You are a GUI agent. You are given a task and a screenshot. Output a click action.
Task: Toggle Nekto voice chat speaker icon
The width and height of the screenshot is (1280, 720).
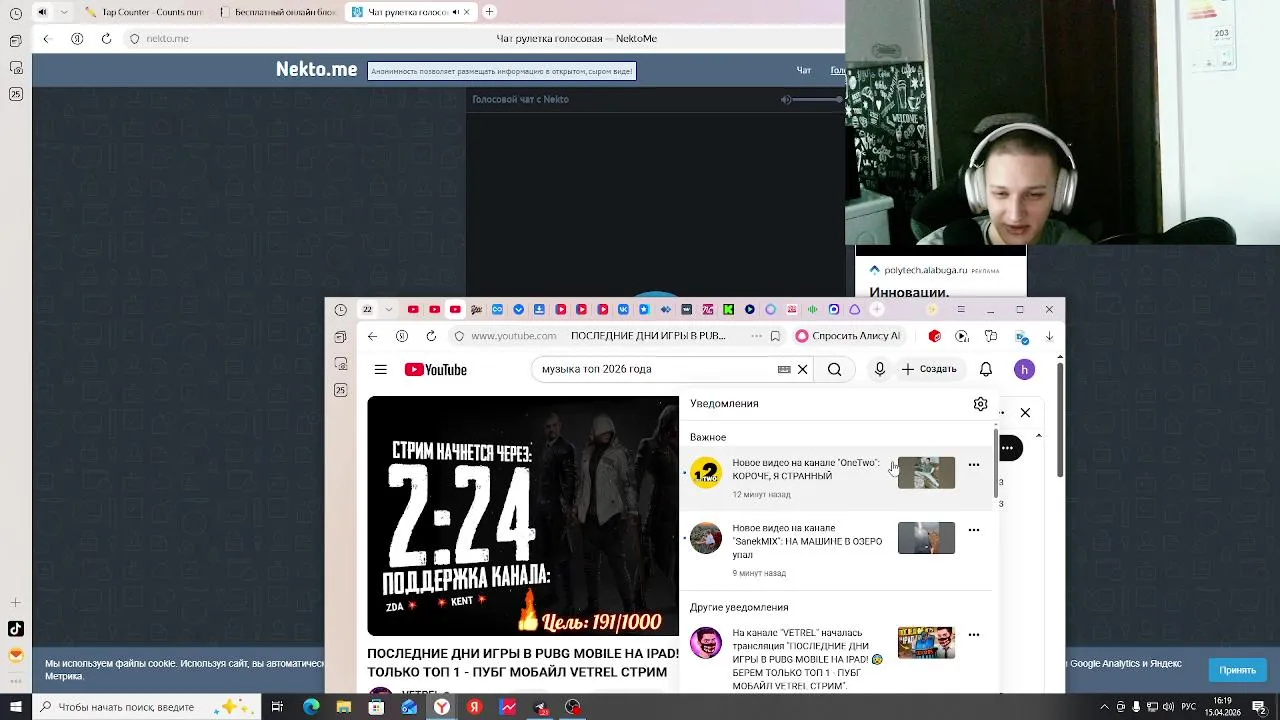[786, 99]
